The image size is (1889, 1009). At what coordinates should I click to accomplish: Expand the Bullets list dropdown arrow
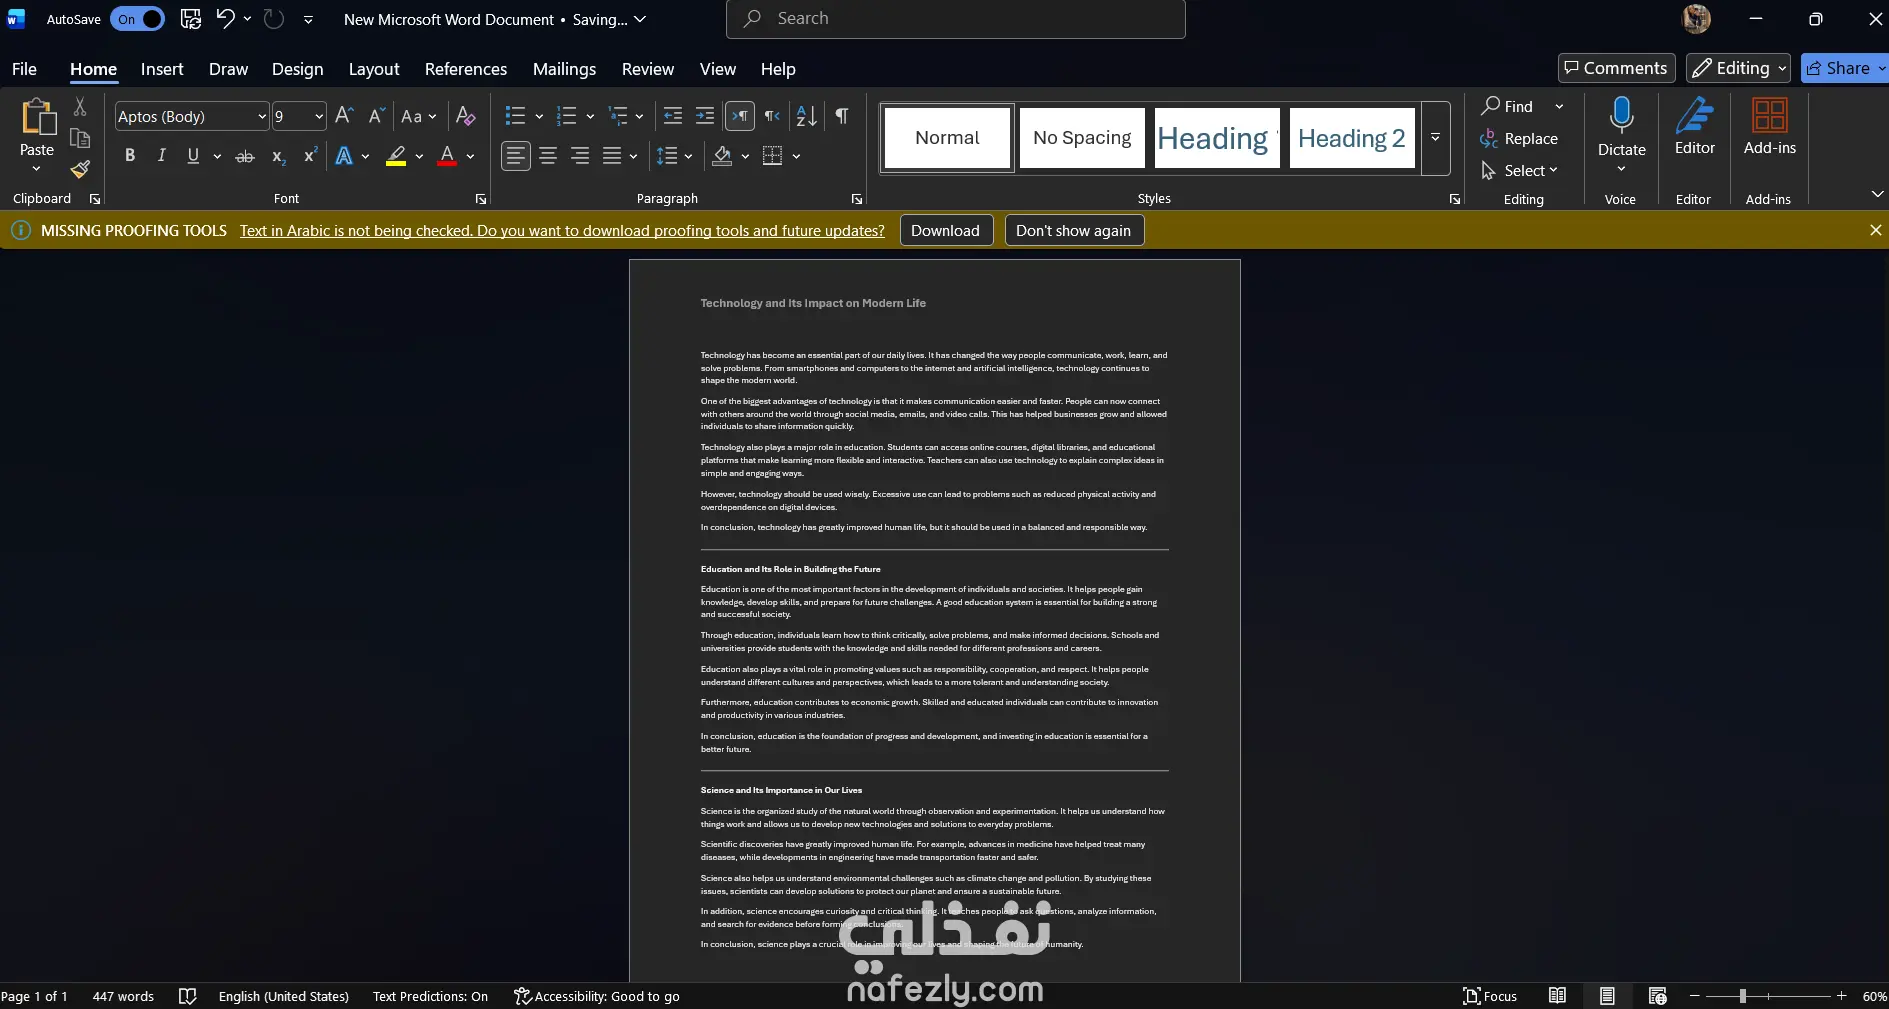[539, 117]
